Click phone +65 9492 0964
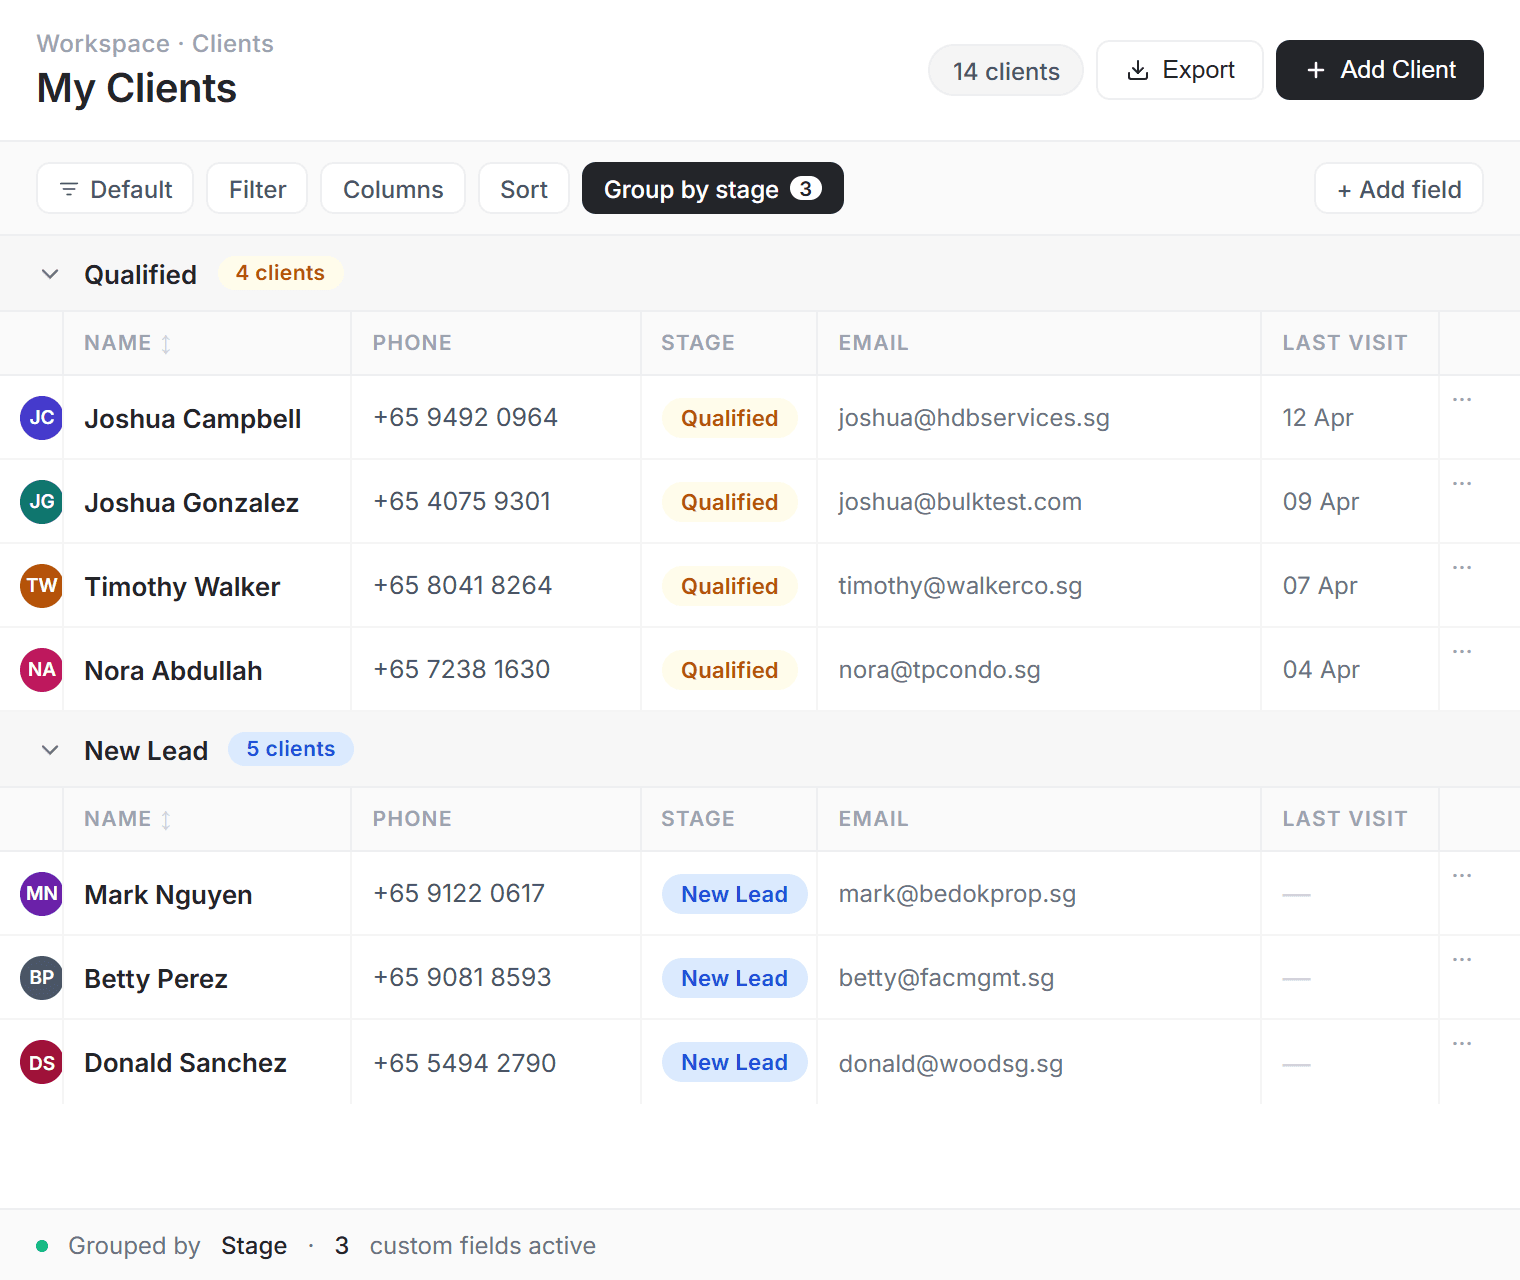This screenshot has height=1280, width=1520. [x=466, y=417]
